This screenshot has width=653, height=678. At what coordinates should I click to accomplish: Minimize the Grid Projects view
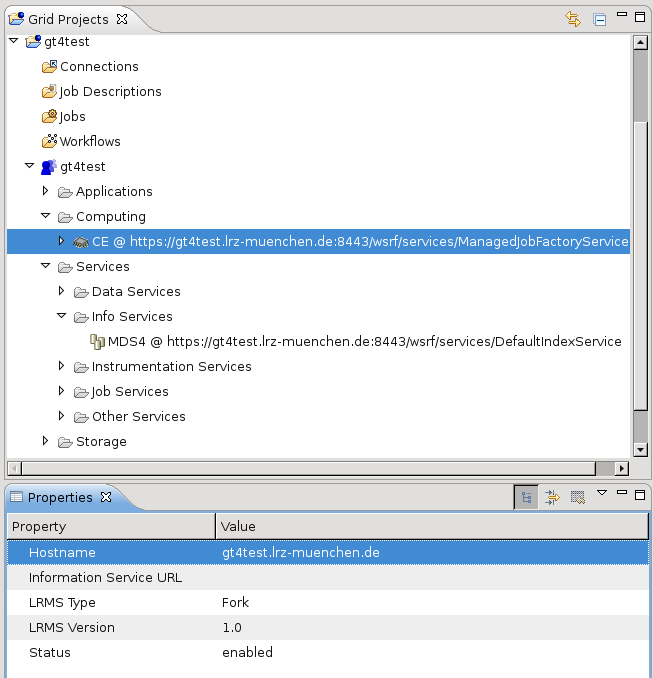pos(622,15)
